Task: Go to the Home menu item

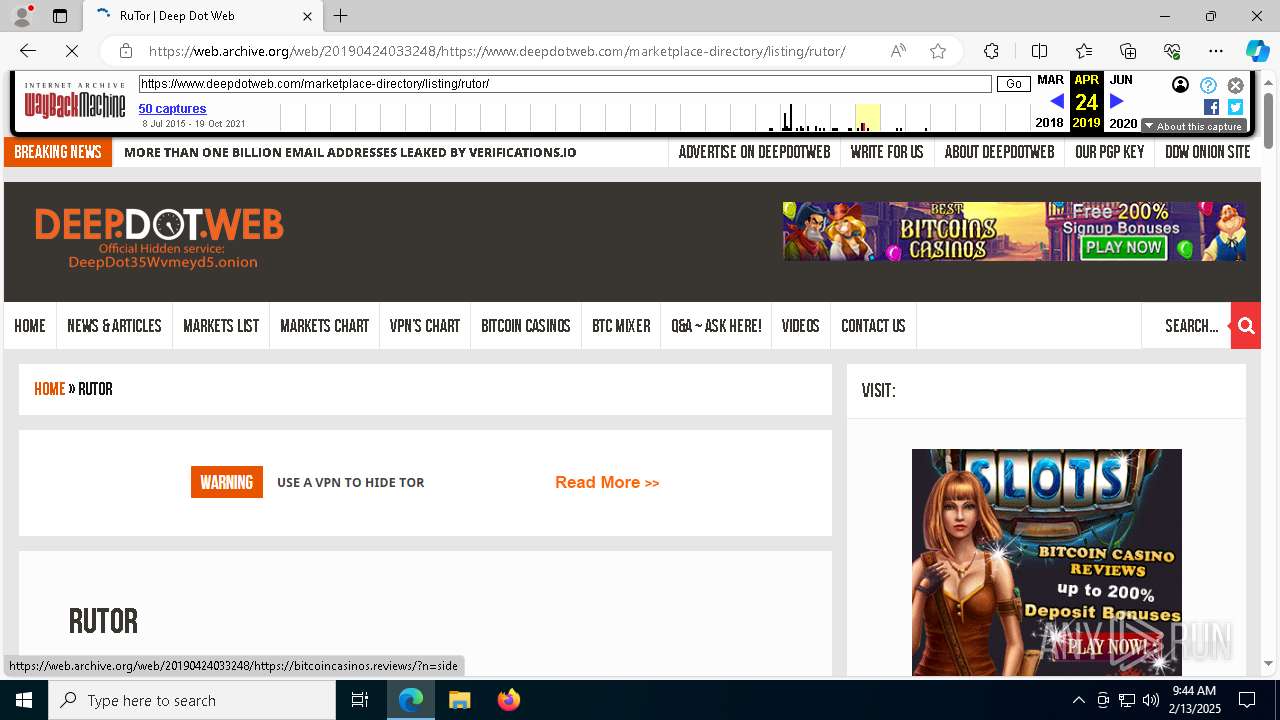Action: pyautogui.click(x=30, y=326)
